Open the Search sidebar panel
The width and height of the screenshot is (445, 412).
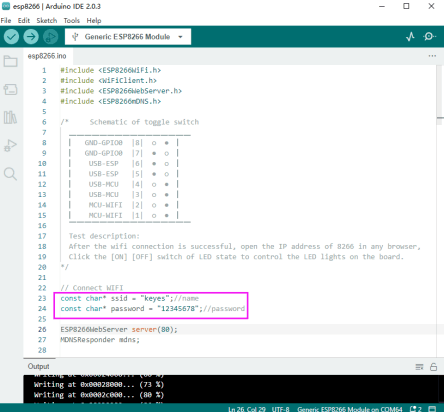coord(10,174)
